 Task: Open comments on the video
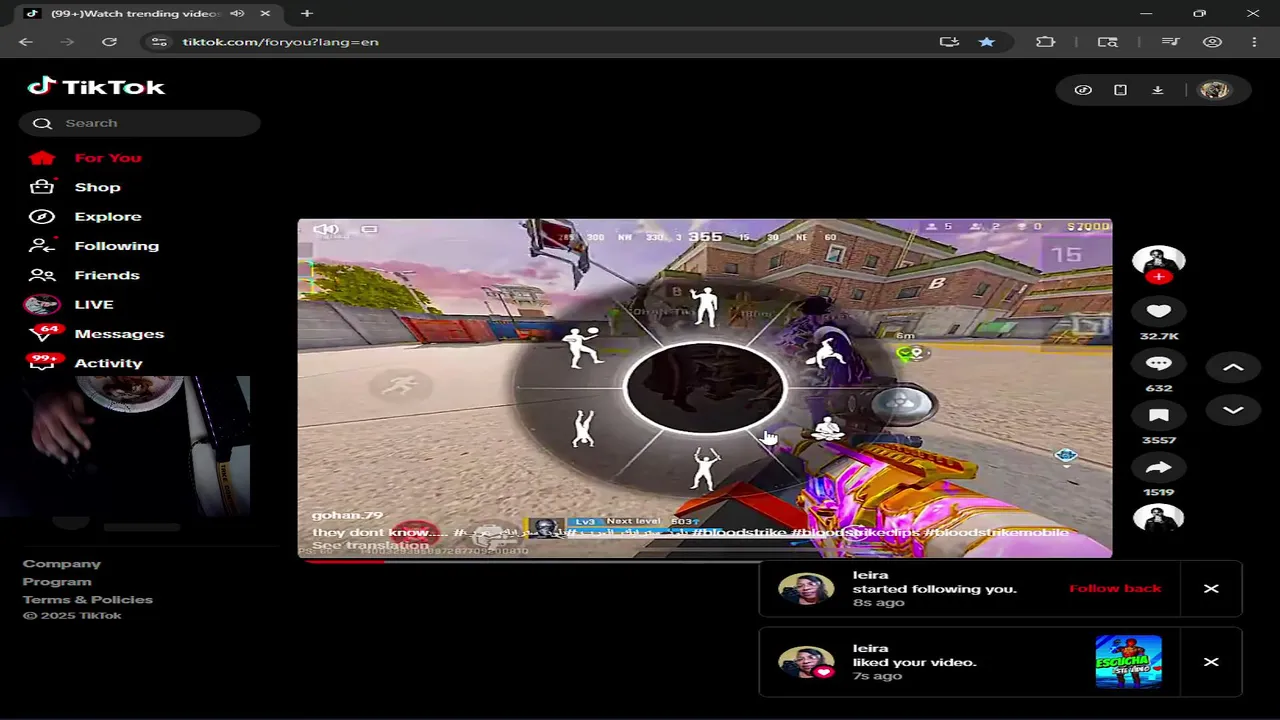[x=1158, y=363]
